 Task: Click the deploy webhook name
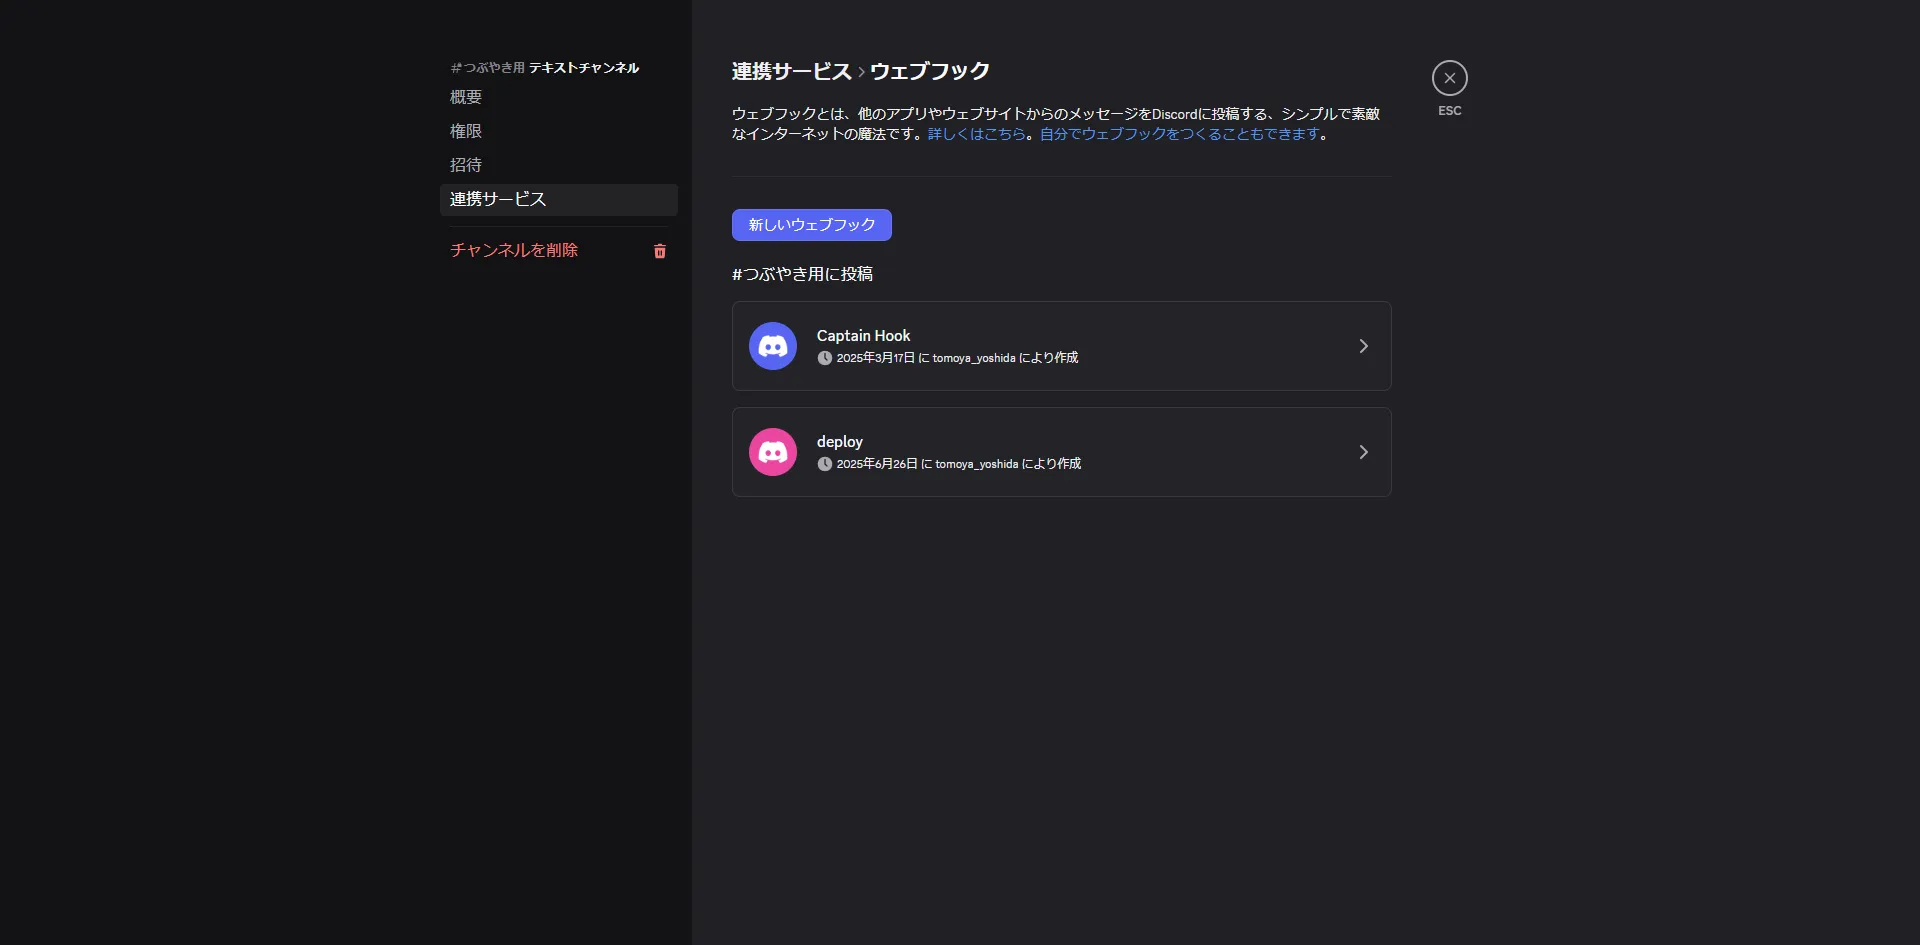pos(840,442)
